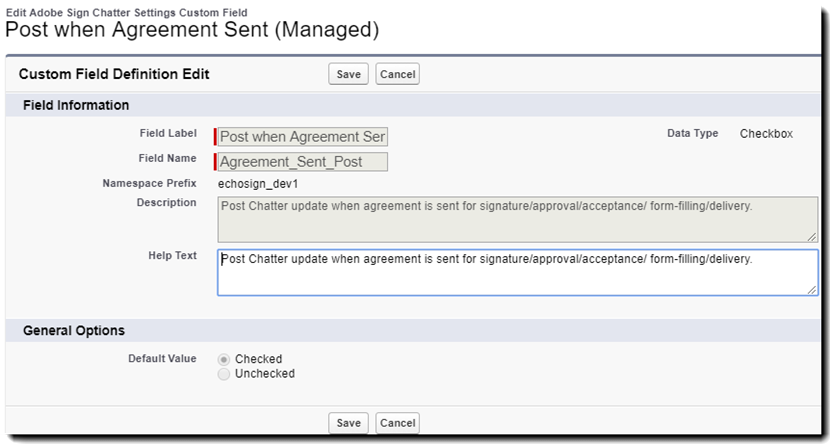Click into the Field Name input
Image resolution: width=830 pixels, height=444 pixels.
pos(302,161)
